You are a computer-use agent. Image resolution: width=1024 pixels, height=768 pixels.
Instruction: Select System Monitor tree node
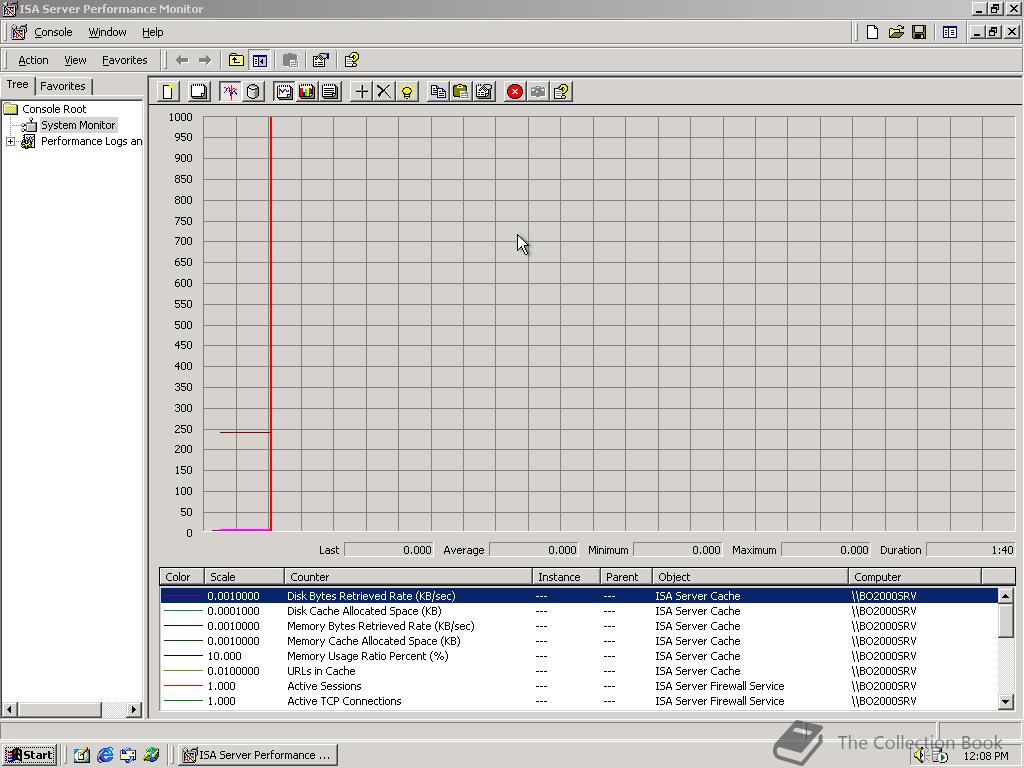(78, 125)
